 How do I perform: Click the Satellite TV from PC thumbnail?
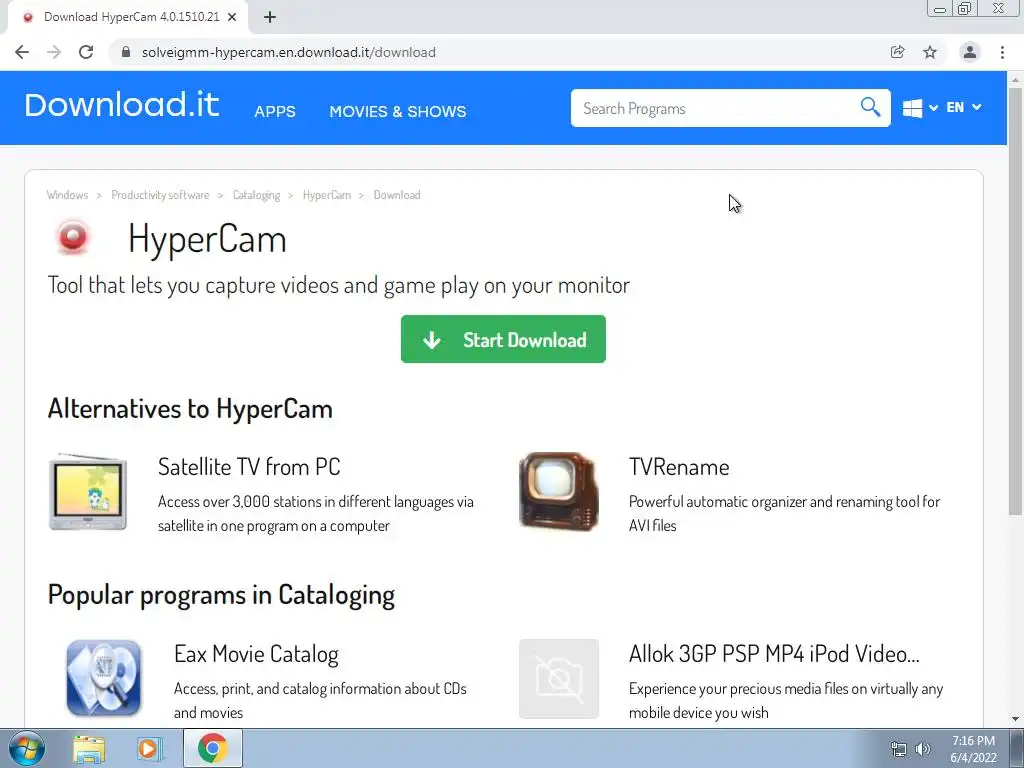88,492
